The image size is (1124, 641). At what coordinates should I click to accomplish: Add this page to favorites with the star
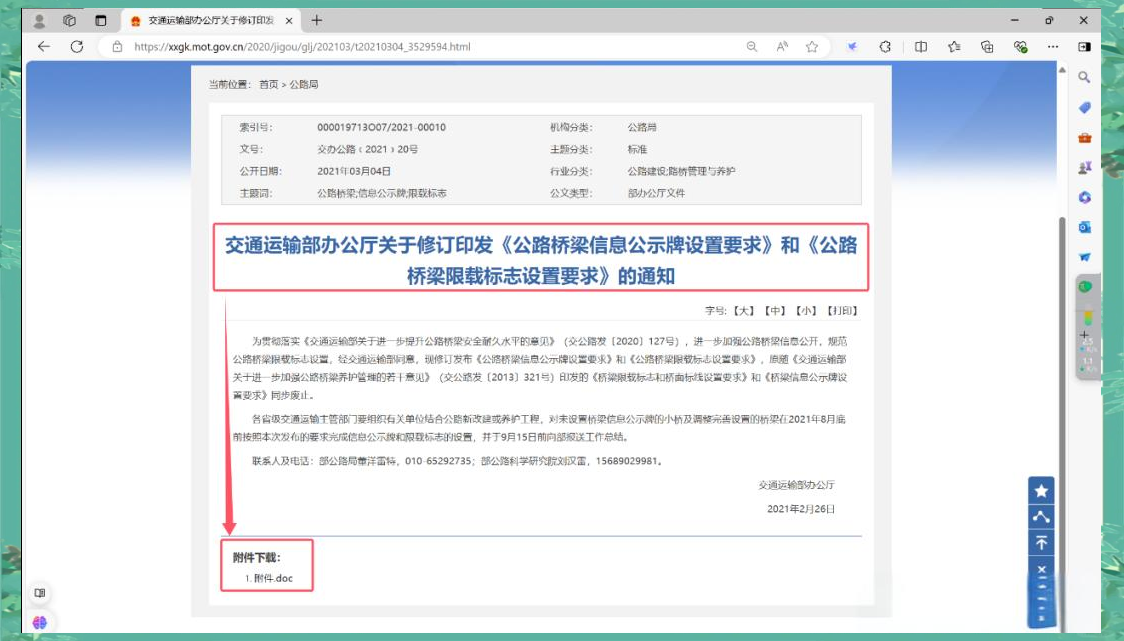point(811,47)
